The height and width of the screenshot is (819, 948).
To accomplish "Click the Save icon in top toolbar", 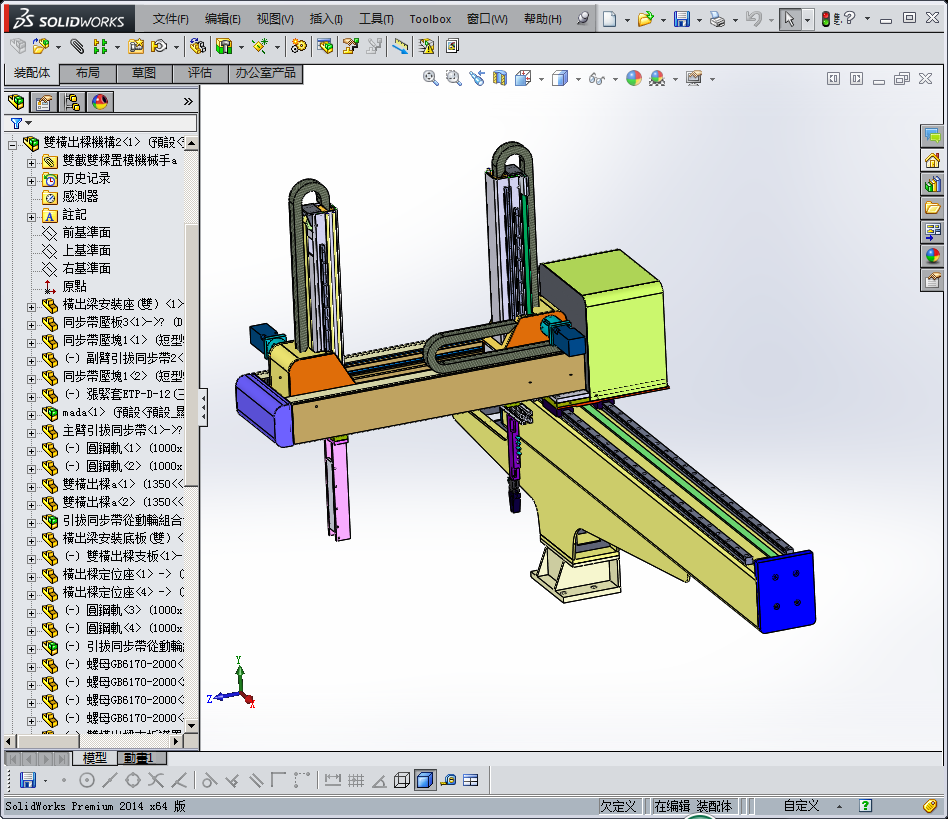I will pos(682,19).
